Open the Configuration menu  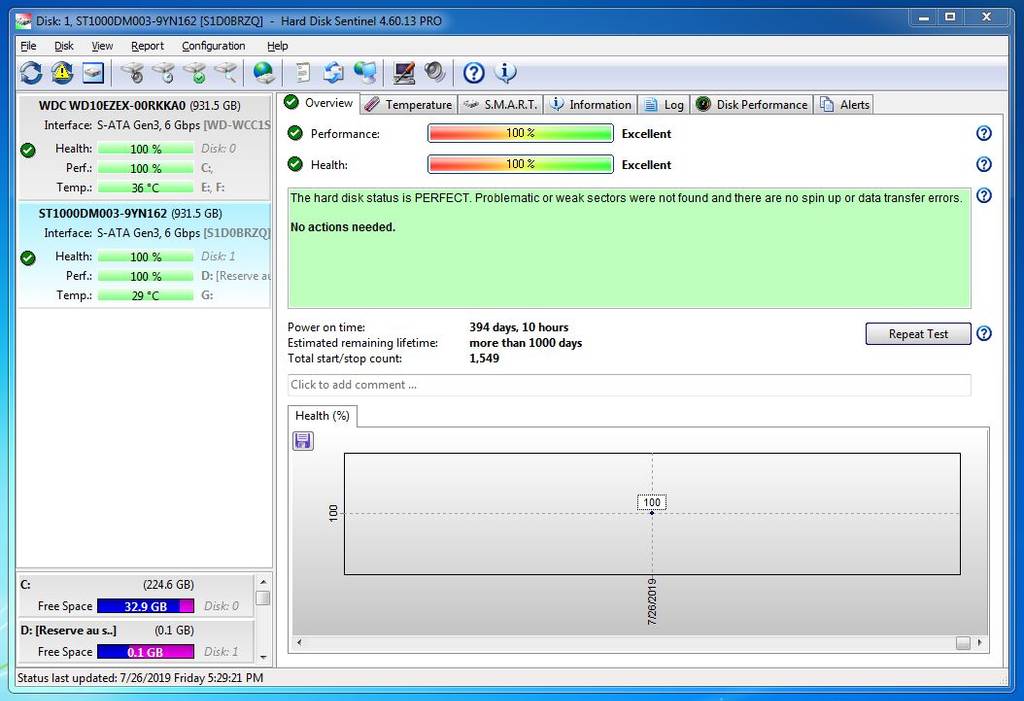(213, 46)
